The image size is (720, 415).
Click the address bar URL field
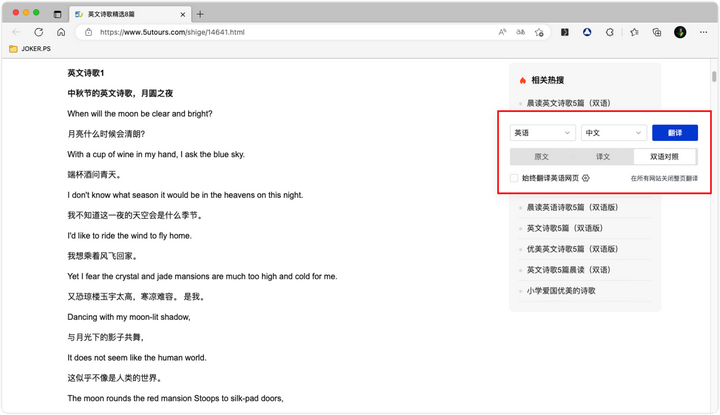click(x=294, y=32)
